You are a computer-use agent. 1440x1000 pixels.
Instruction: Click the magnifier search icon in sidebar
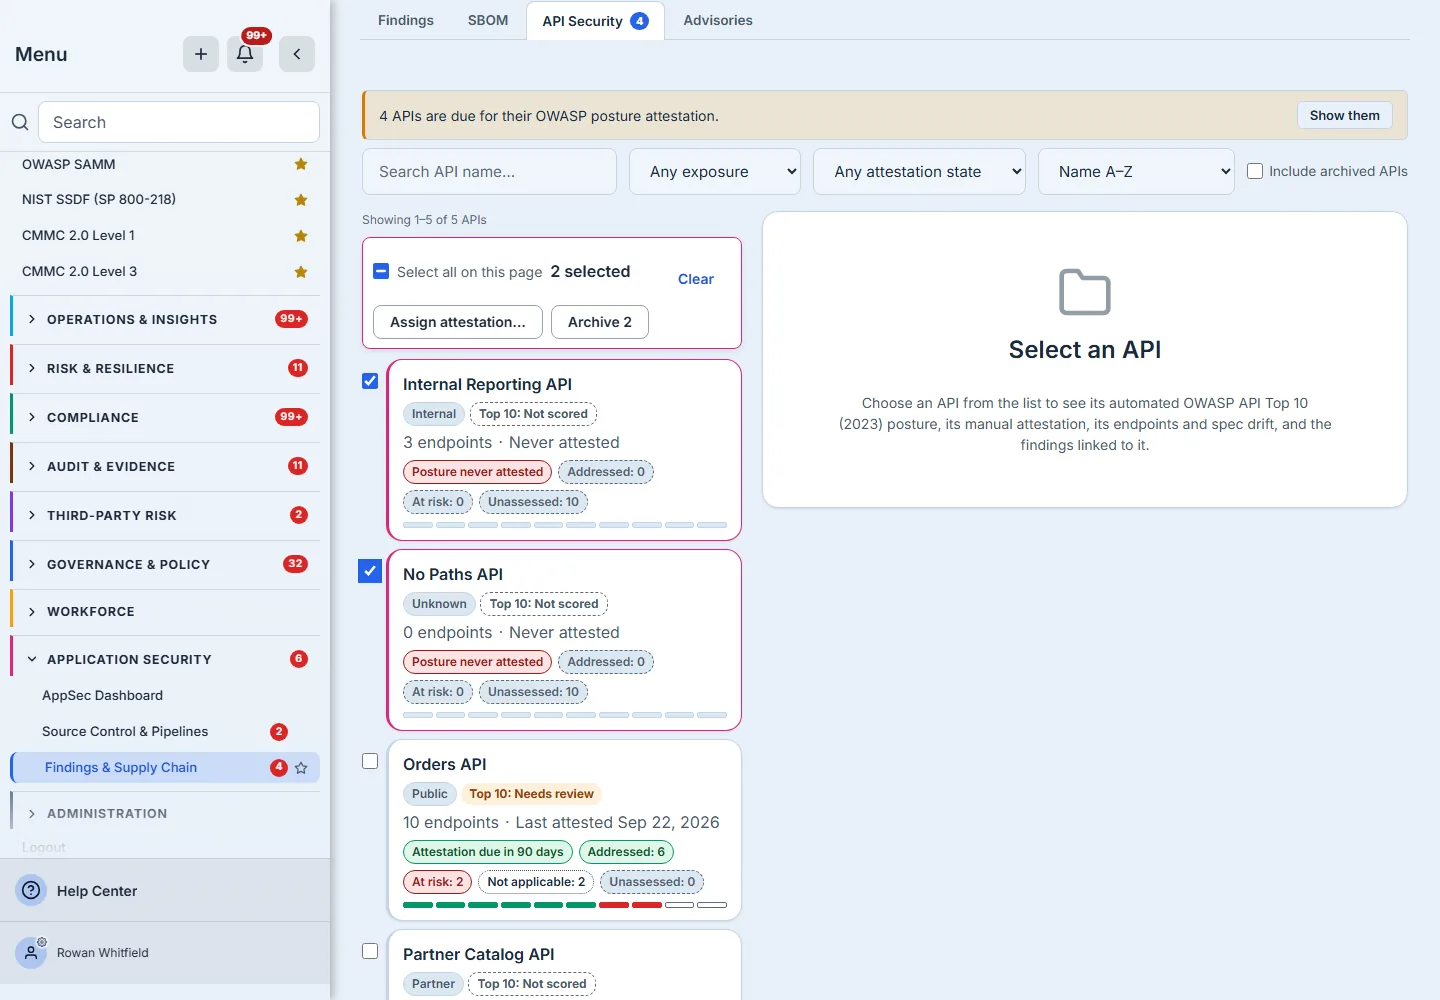[x=20, y=122]
